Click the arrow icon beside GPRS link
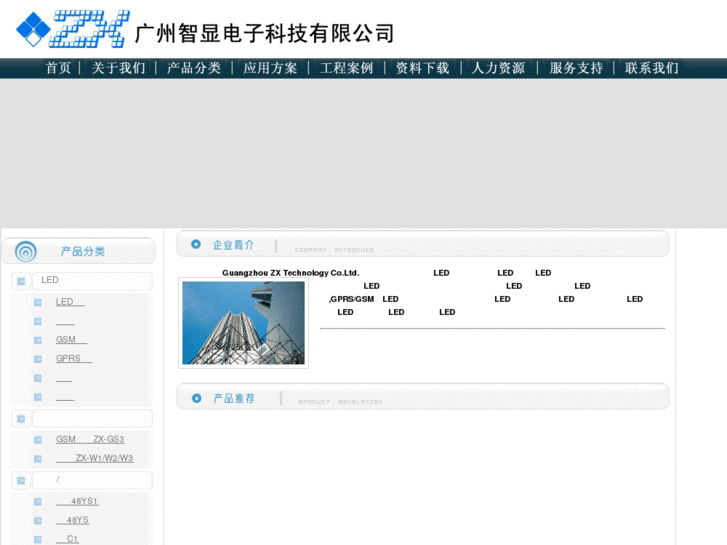Viewport: 727px width, 545px height. (x=38, y=359)
